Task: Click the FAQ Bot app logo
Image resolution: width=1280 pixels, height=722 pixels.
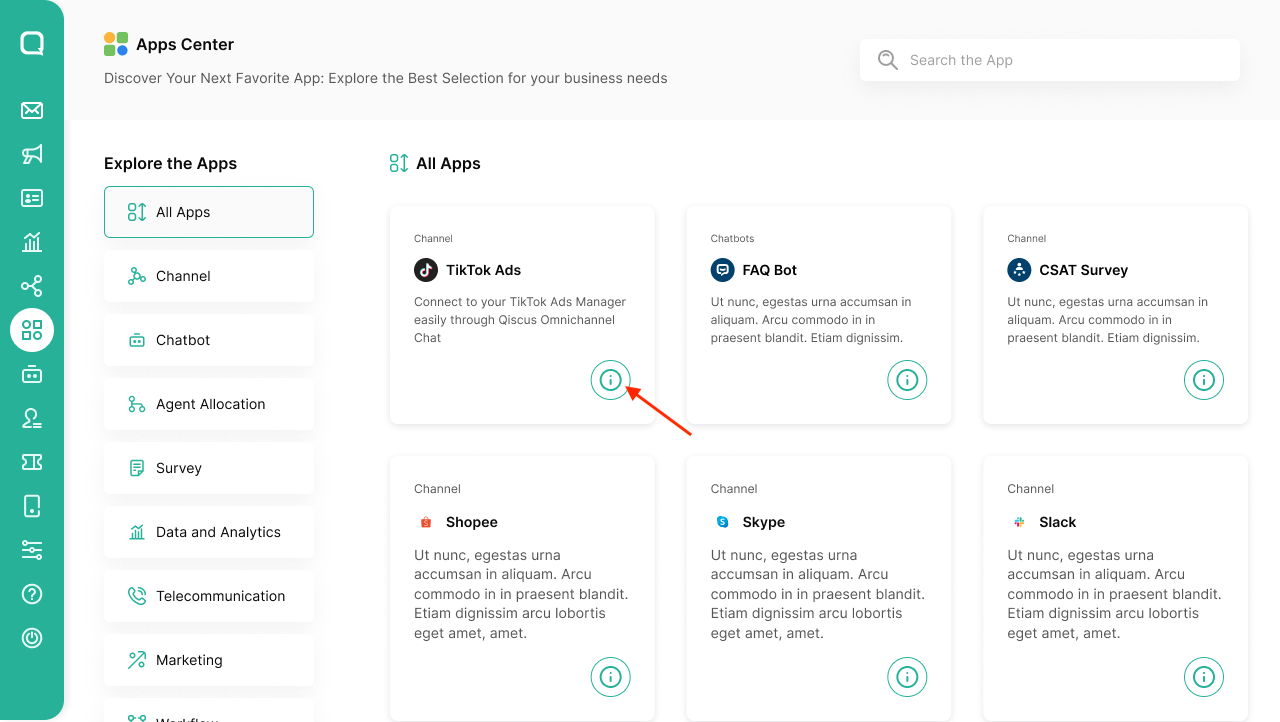Action: click(x=722, y=270)
